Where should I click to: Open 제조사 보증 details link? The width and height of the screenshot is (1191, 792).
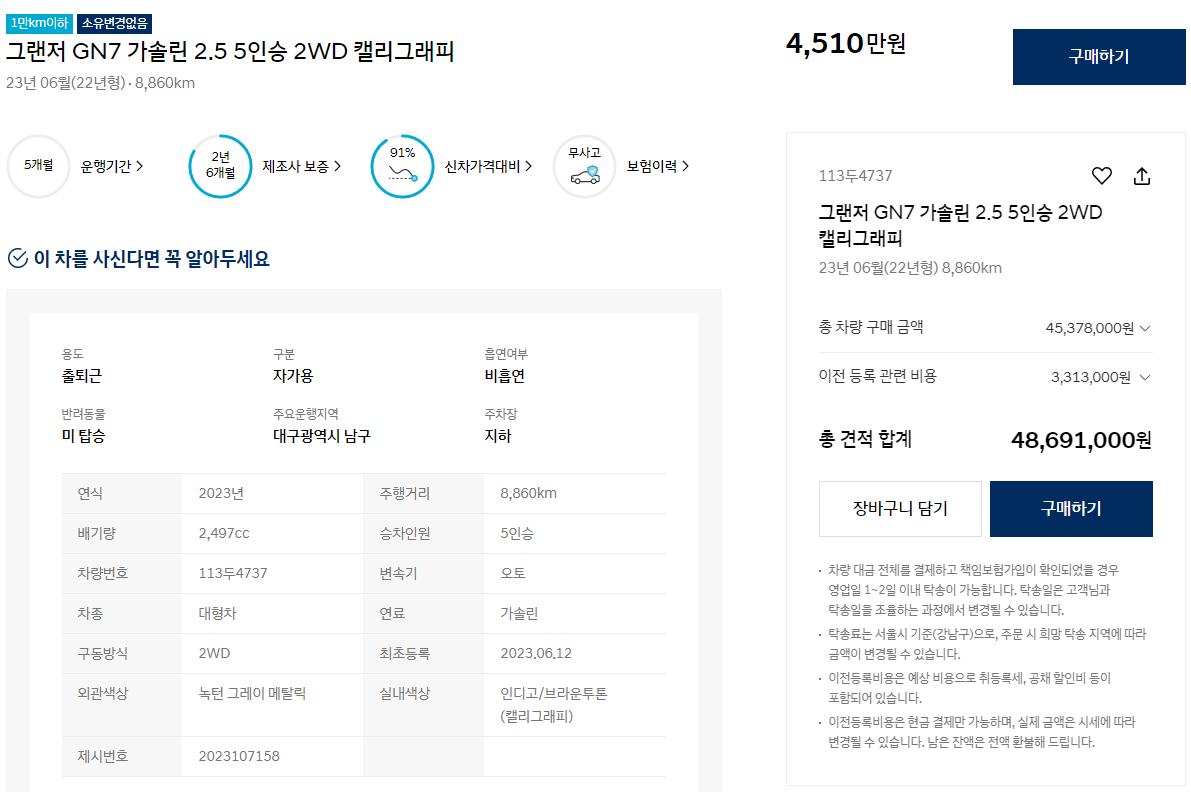302,166
